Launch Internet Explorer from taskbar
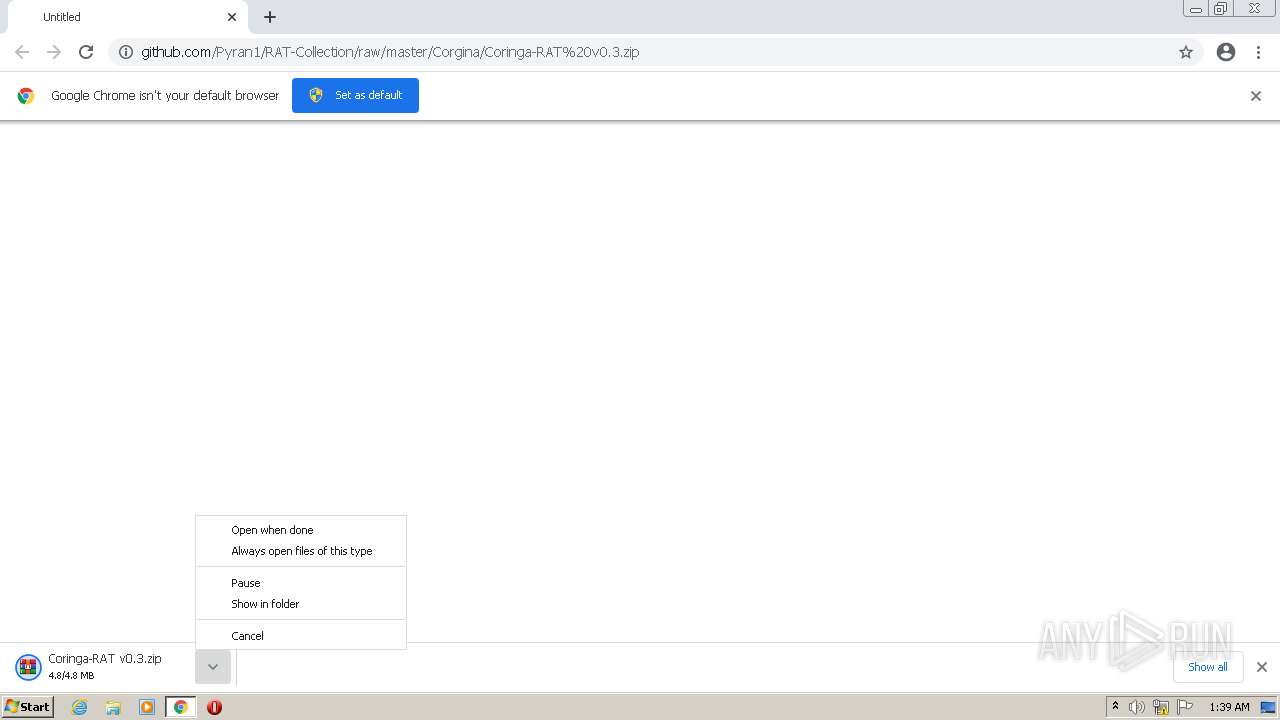 (79, 707)
